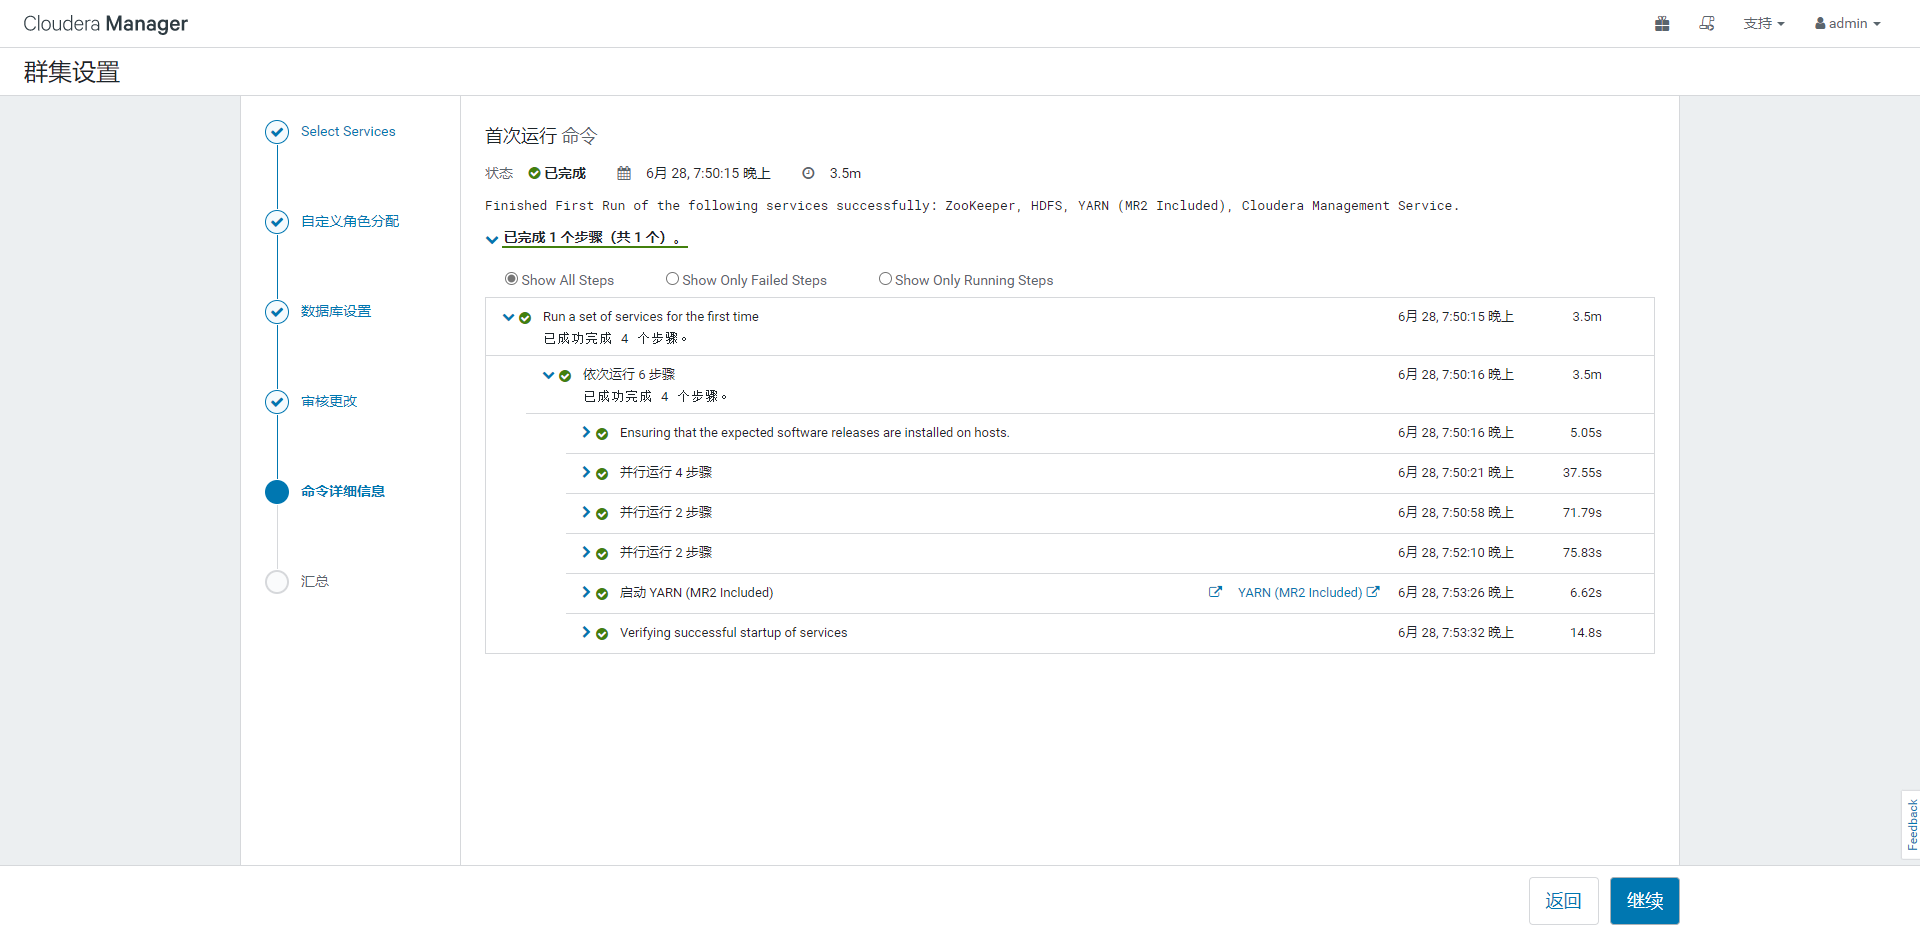Open the 支持 dropdown menu
This screenshot has height=937, width=1920.
tap(1763, 24)
